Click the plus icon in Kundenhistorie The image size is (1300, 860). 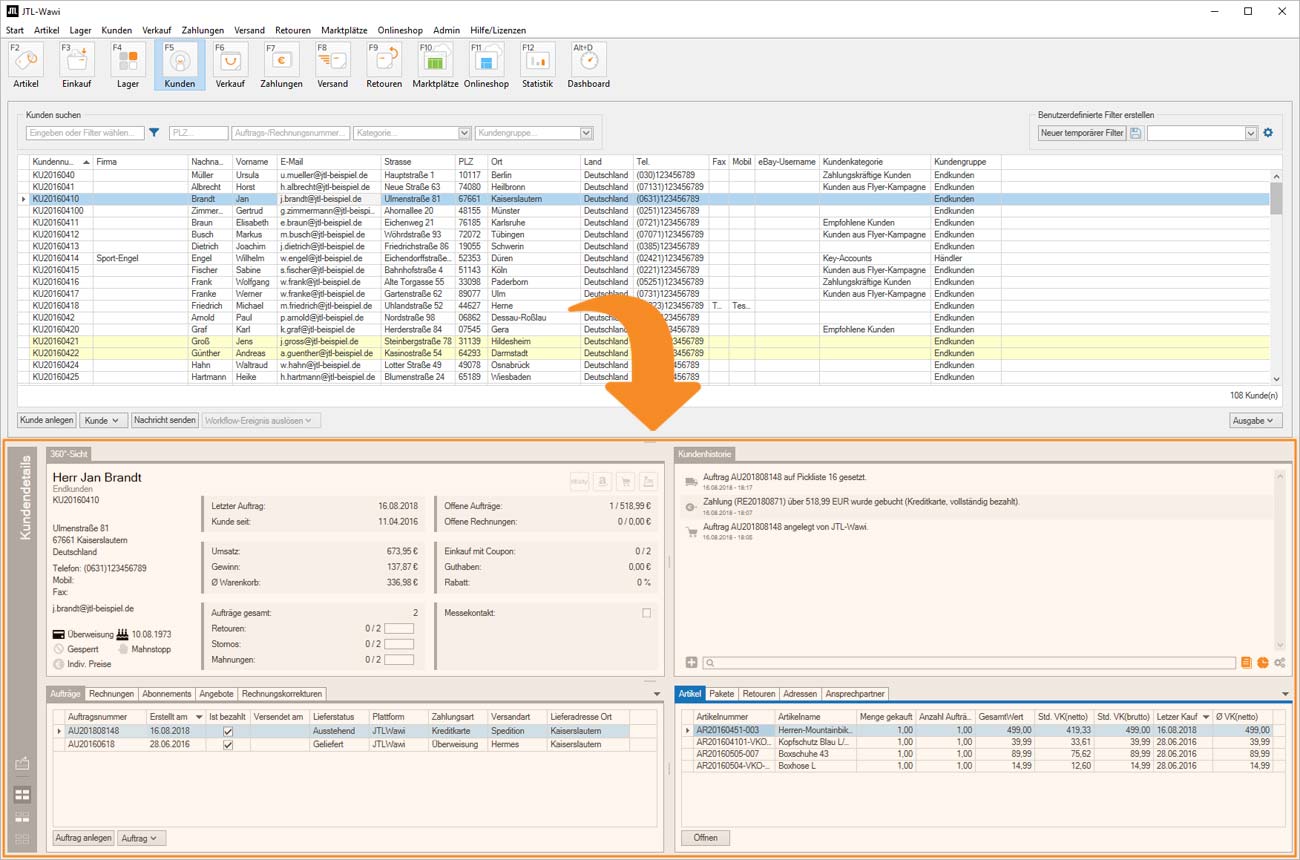coord(691,663)
